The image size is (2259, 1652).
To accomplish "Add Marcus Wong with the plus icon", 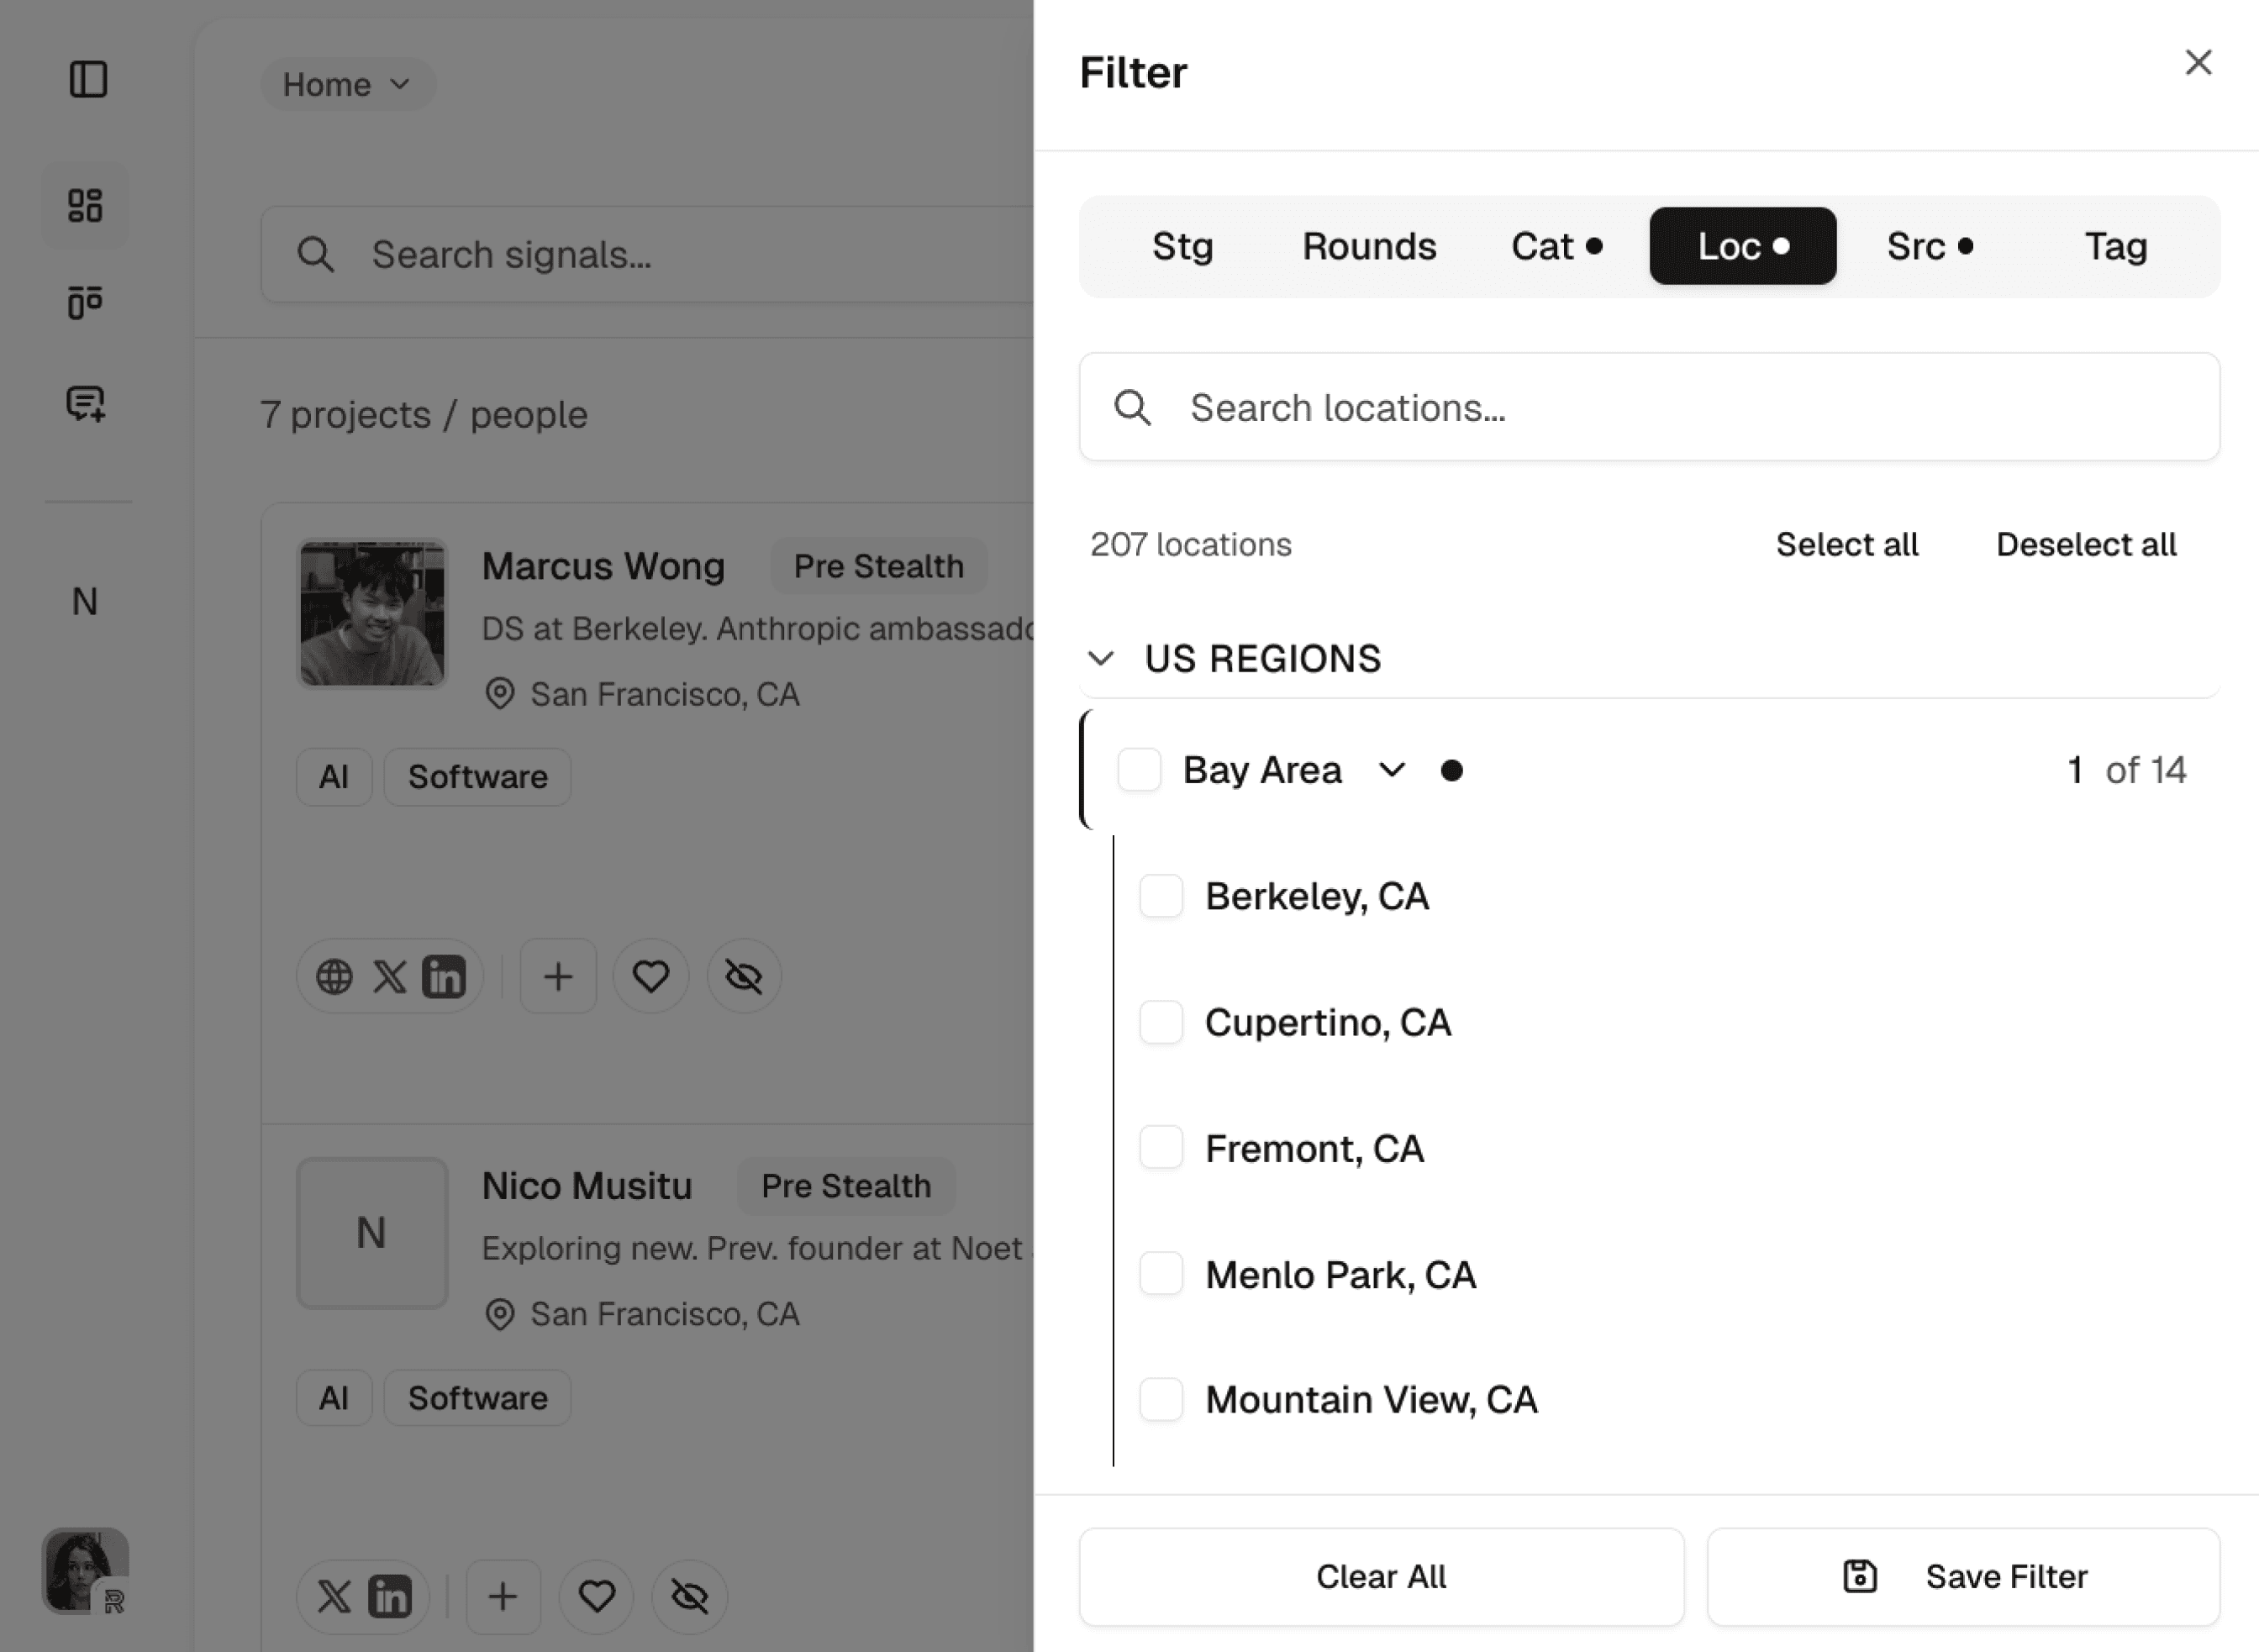I will pos(557,976).
